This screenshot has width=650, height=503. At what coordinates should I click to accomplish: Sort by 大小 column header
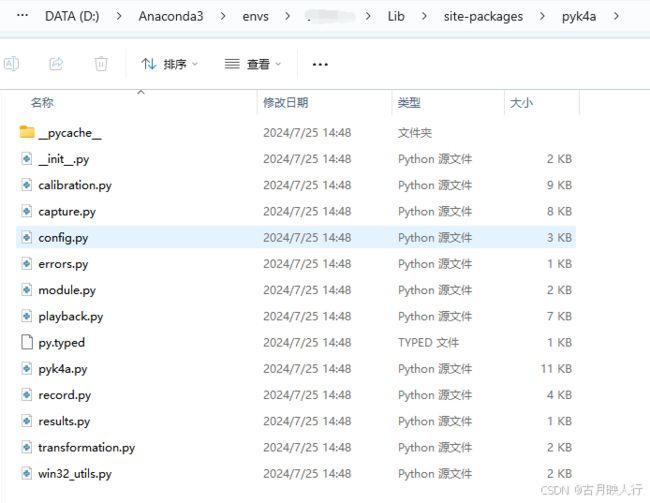click(521, 102)
